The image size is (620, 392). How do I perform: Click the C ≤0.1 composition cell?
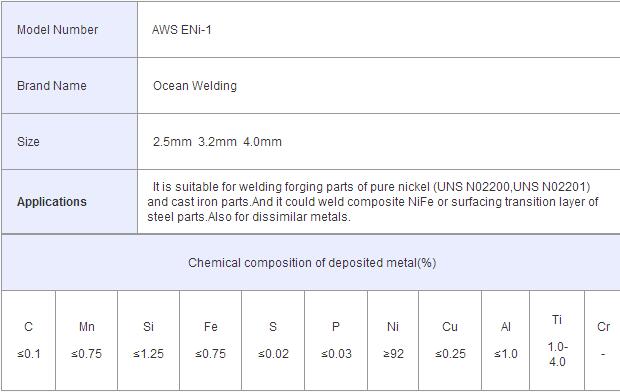28,341
